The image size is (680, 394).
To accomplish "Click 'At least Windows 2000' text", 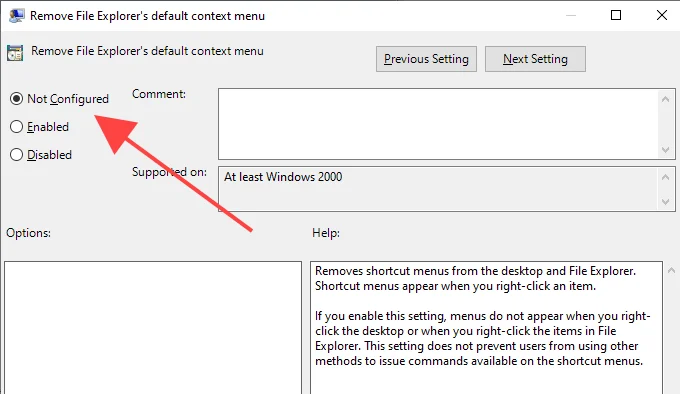I will 283,177.
